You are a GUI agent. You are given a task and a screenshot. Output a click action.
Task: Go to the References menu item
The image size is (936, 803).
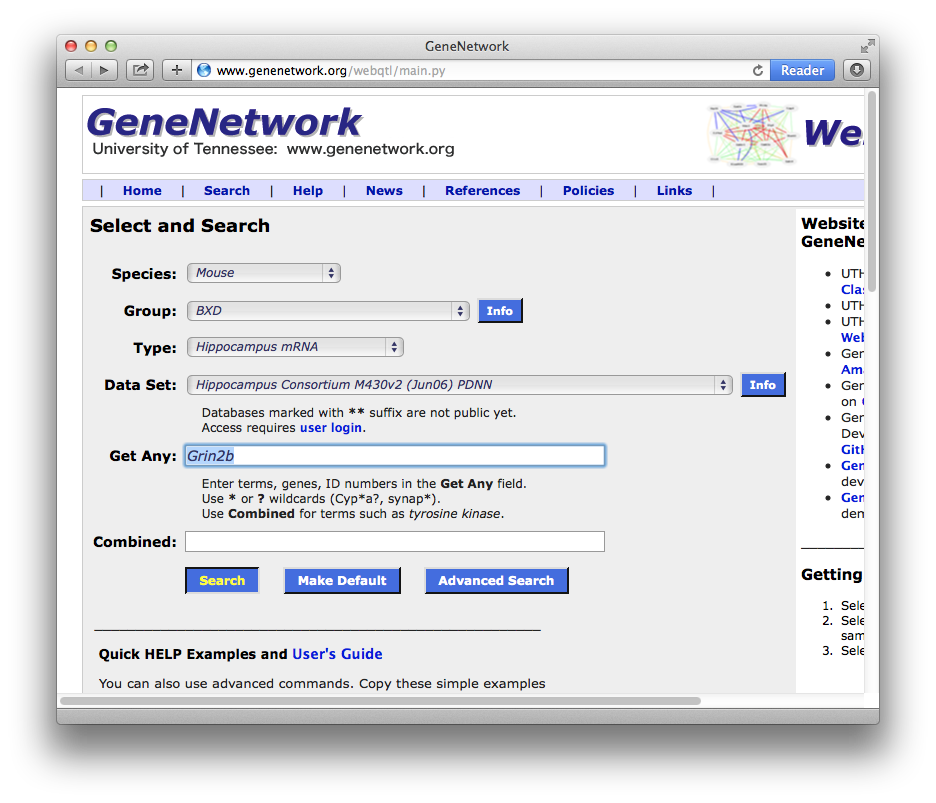tap(482, 191)
